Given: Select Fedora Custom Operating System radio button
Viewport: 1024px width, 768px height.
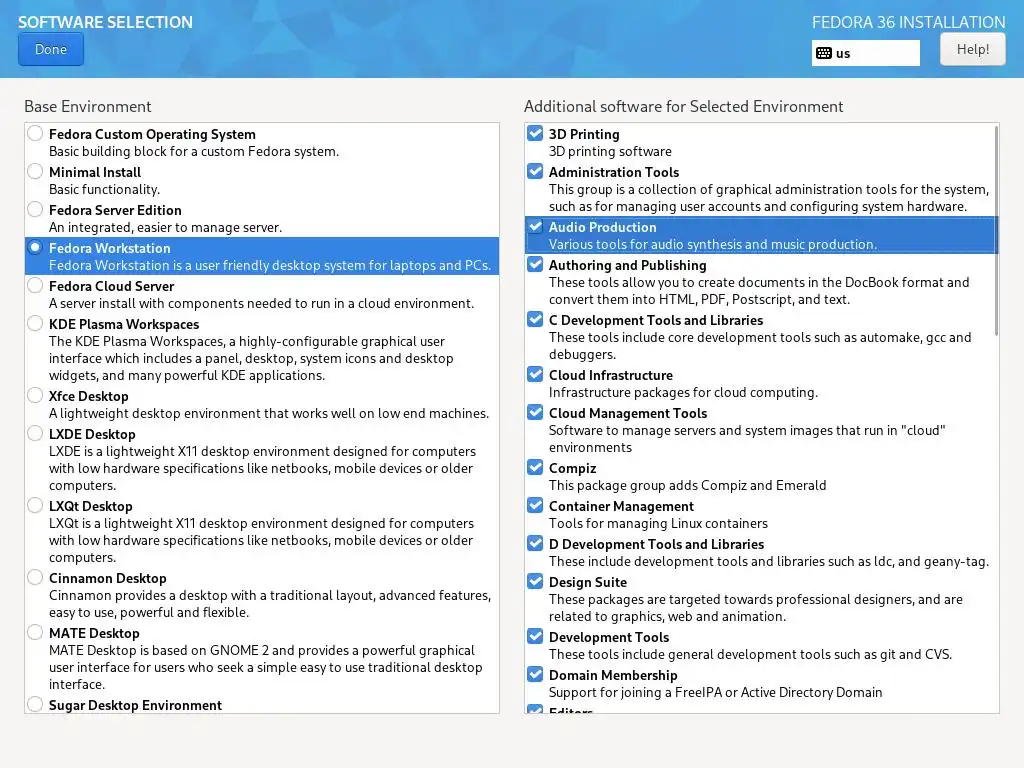Looking at the screenshot, I should point(35,134).
